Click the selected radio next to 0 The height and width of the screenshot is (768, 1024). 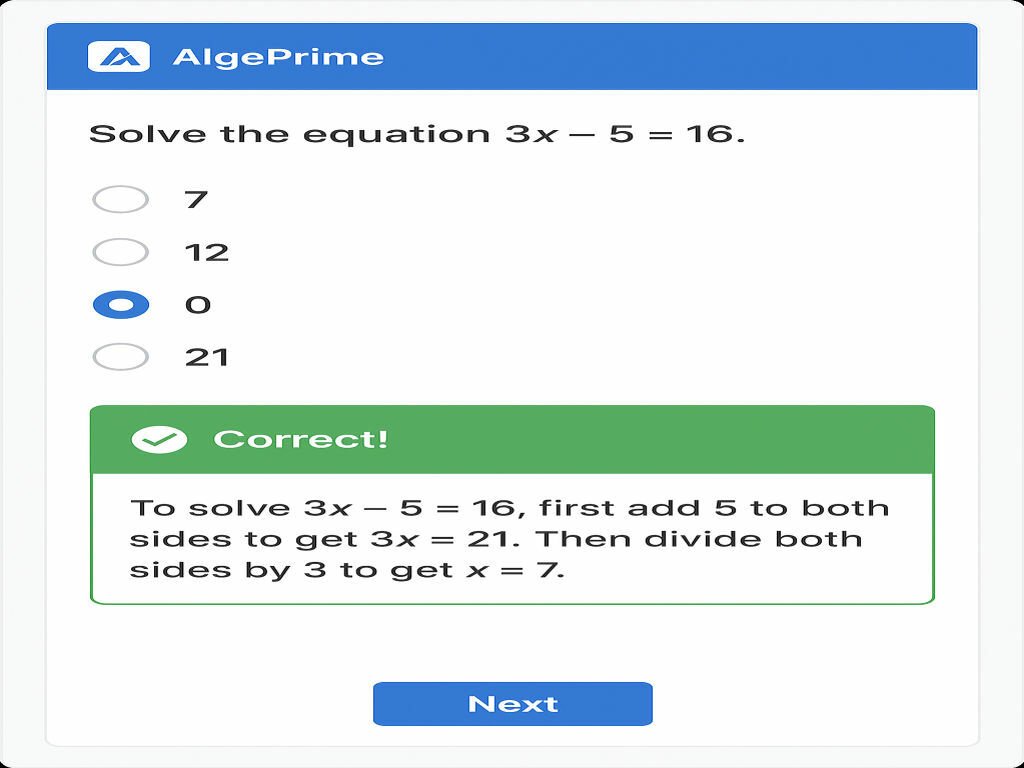[x=120, y=304]
